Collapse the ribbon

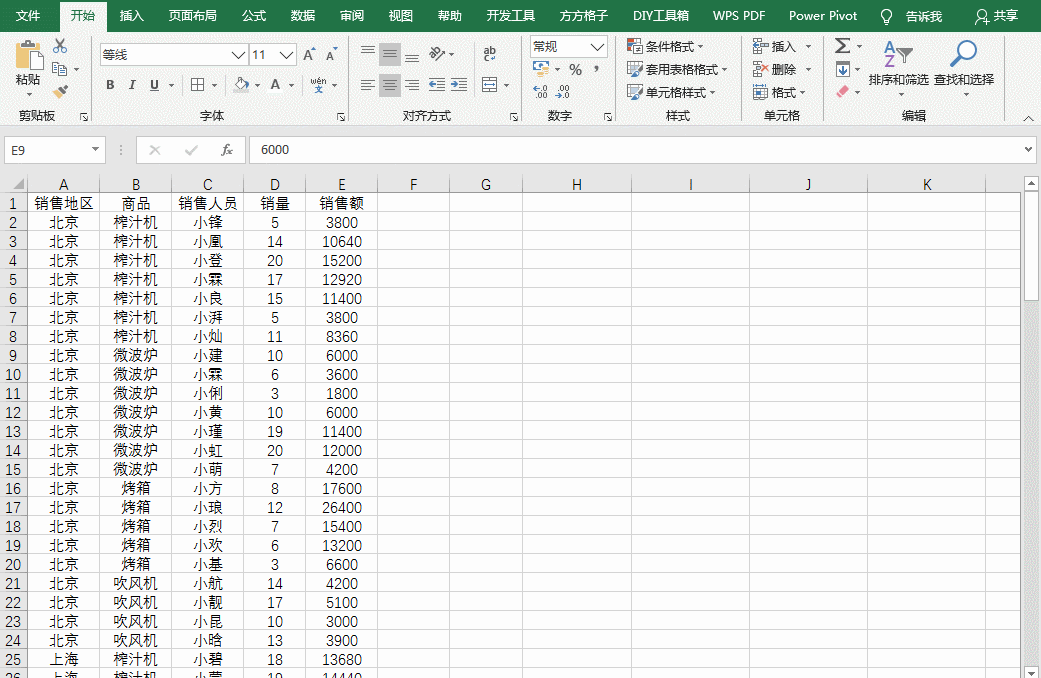pyautogui.click(x=1028, y=118)
